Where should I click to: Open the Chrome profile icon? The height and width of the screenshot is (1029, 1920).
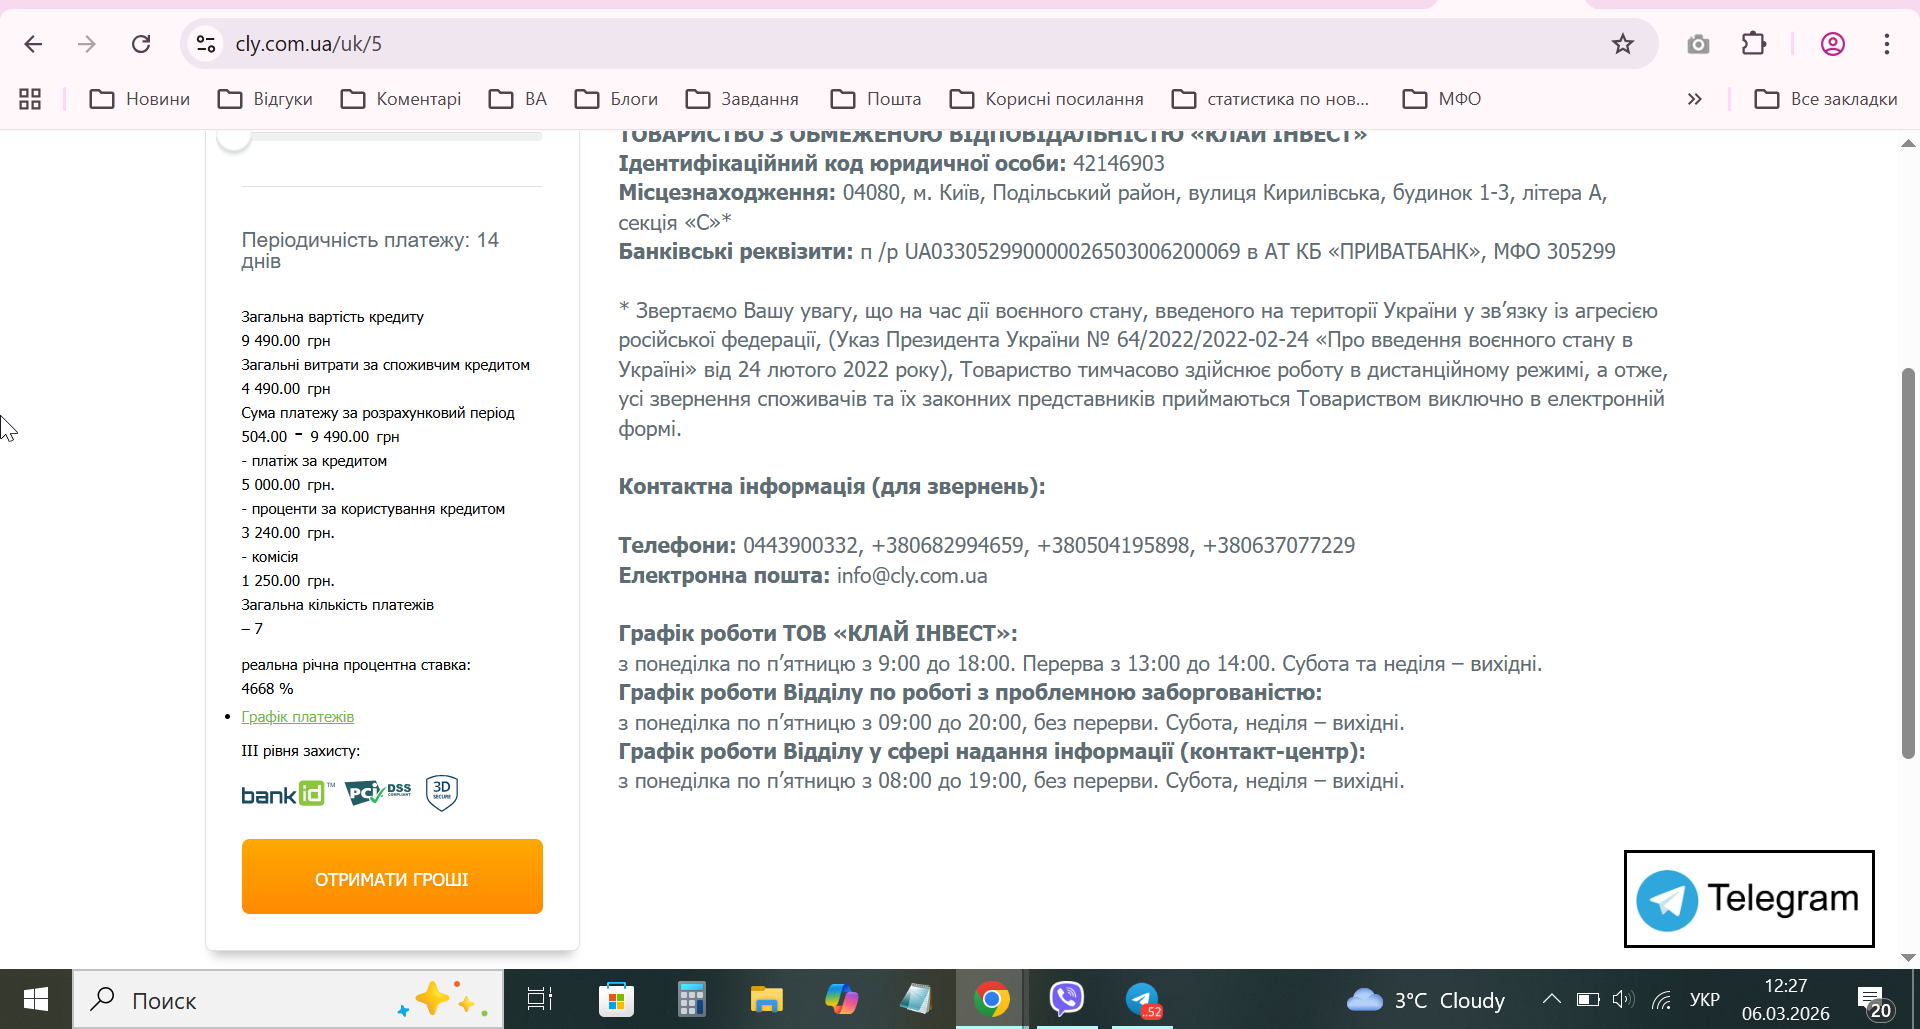1832,44
